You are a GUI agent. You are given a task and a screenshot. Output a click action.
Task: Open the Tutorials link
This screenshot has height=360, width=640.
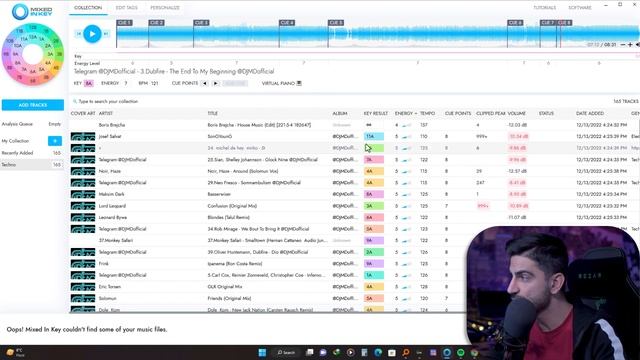click(x=544, y=8)
